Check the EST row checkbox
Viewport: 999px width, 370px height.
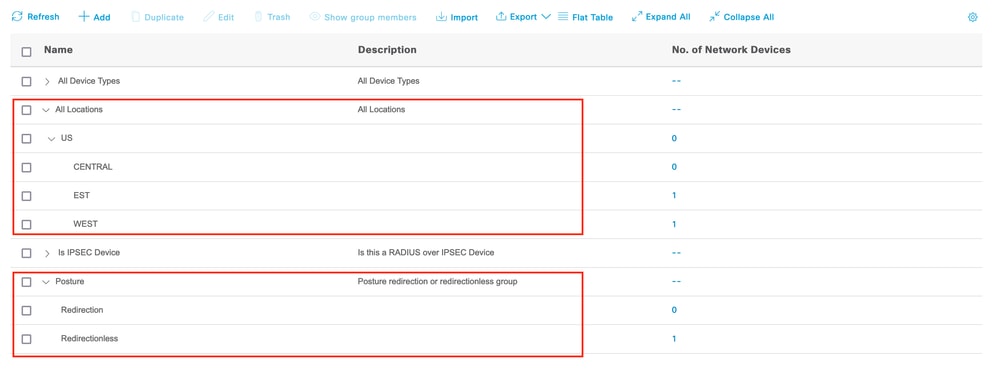tap(26, 196)
